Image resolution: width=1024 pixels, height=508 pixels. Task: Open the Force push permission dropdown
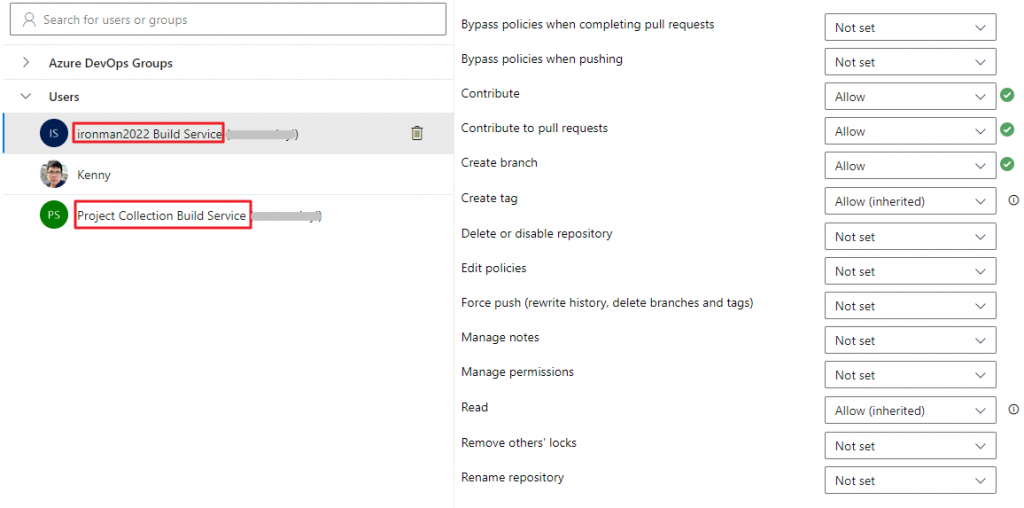(909, 306)
